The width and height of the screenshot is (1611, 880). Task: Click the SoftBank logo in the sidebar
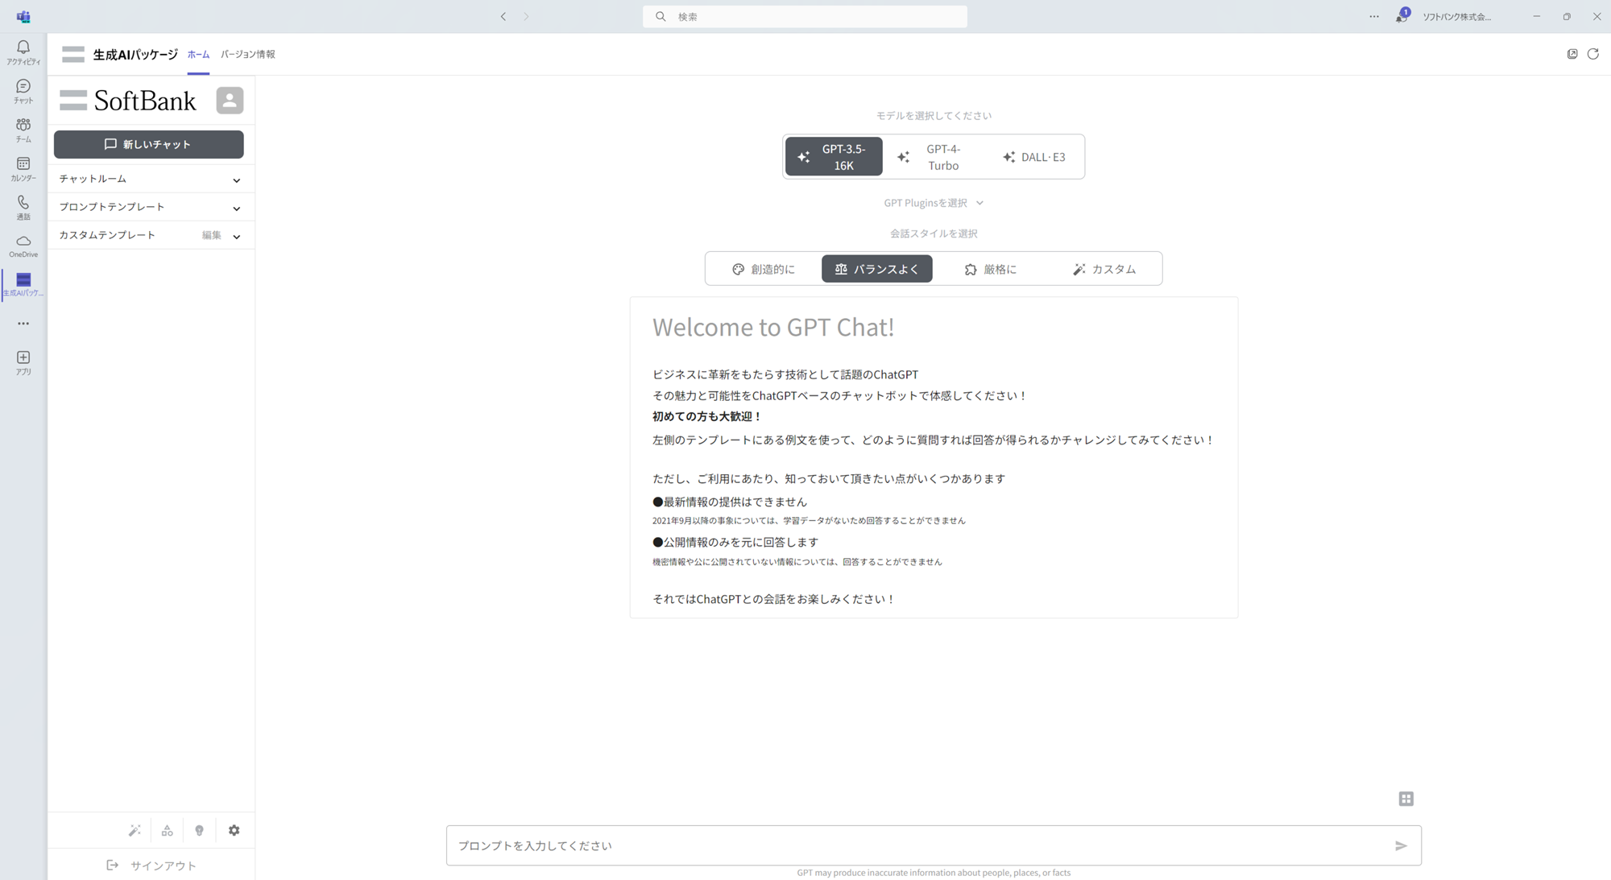128,100
